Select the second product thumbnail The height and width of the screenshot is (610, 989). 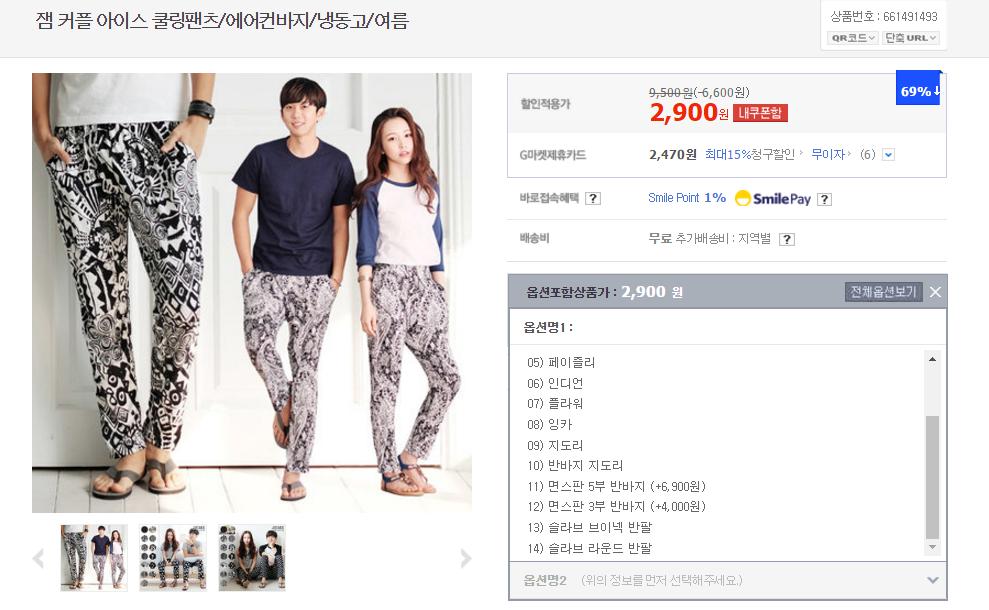173,558
